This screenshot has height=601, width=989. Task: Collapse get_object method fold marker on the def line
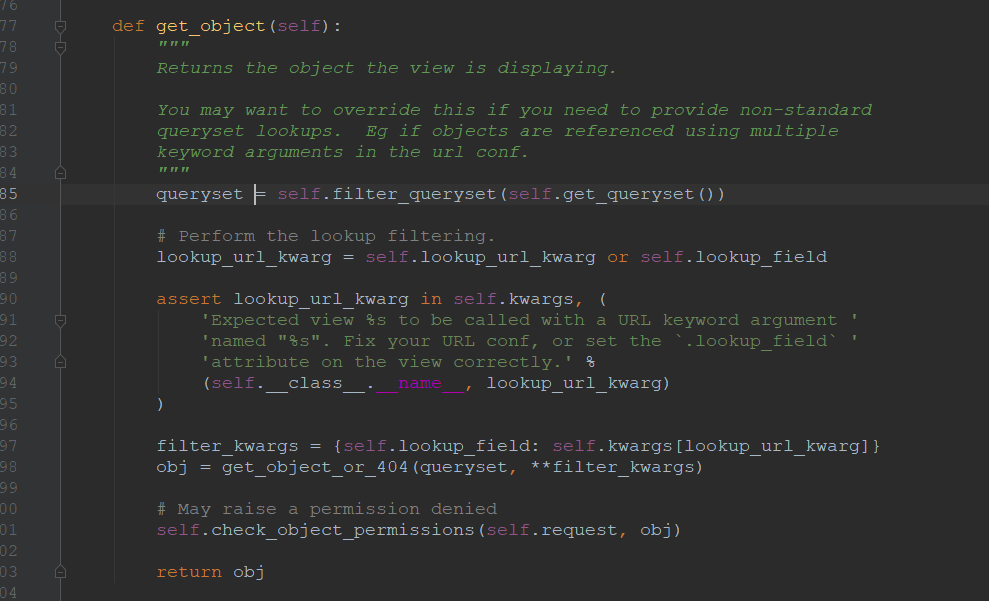[x=61, y=26]
